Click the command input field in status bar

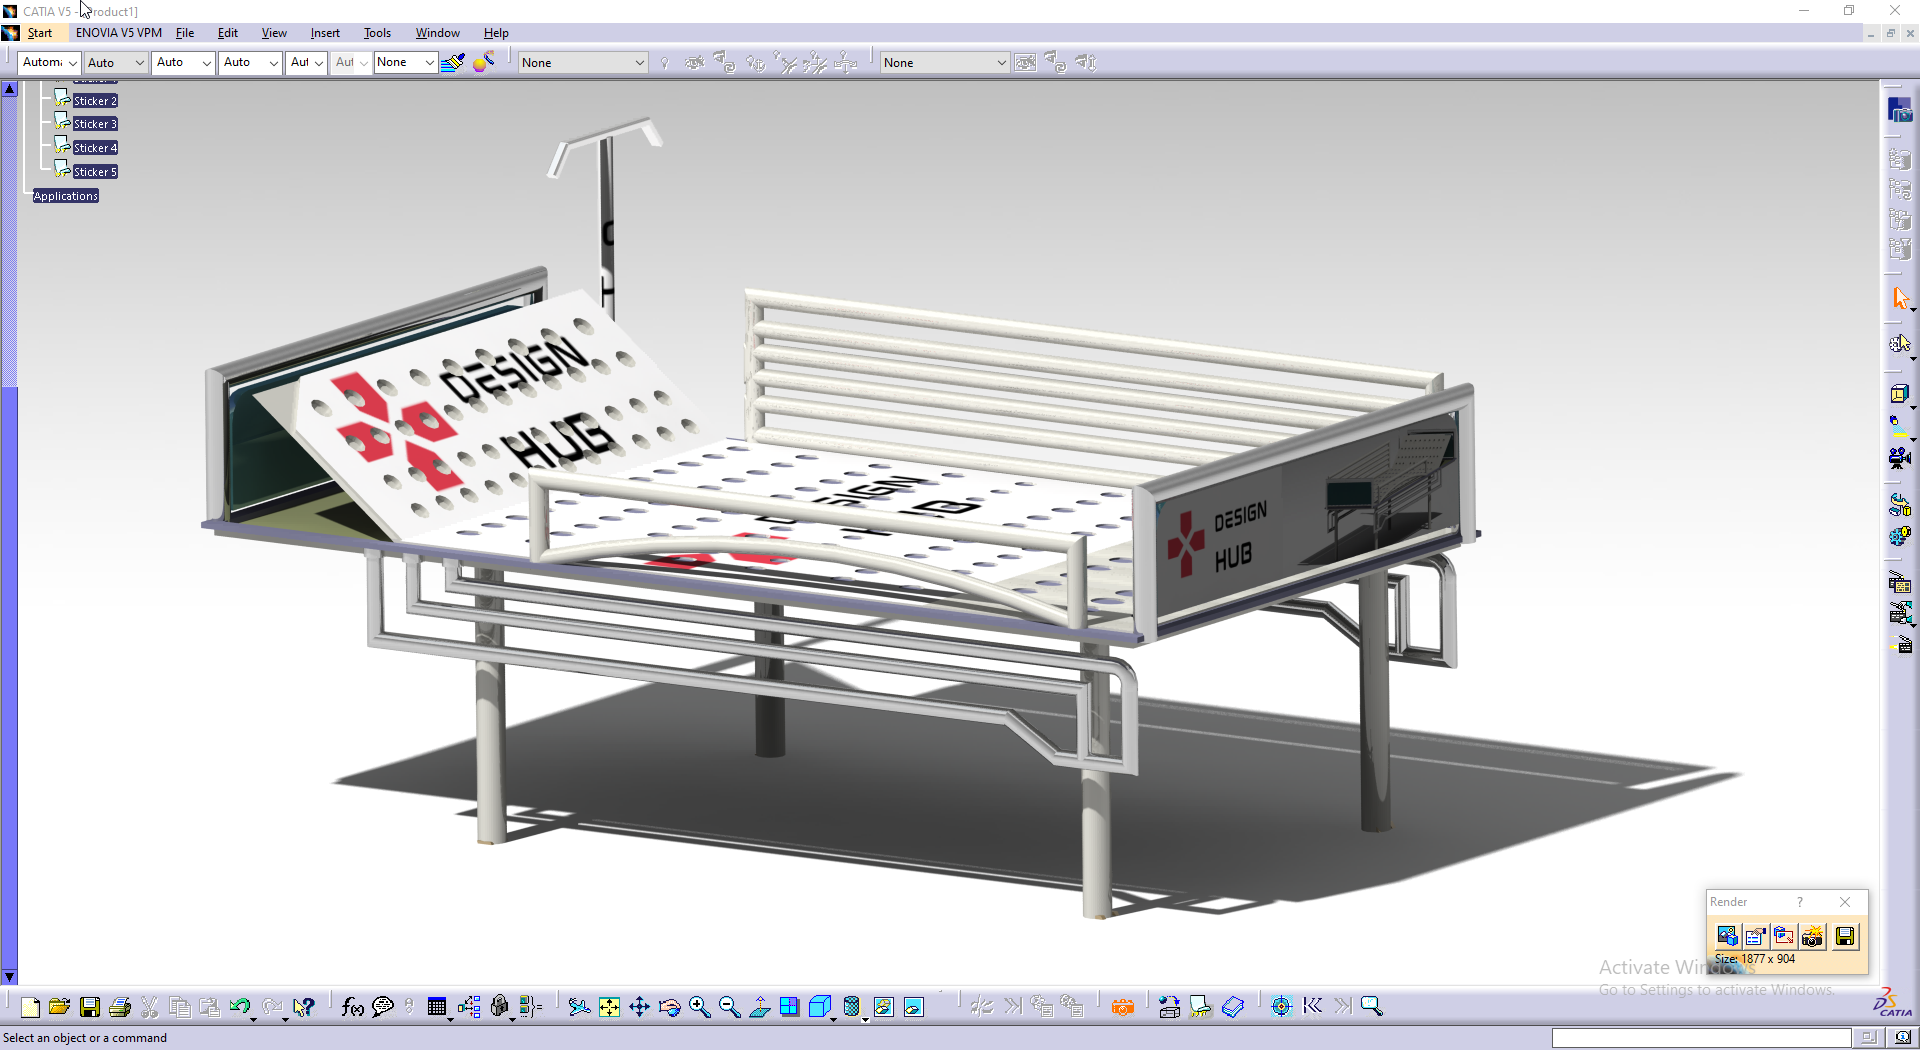coord(1701,1038)
